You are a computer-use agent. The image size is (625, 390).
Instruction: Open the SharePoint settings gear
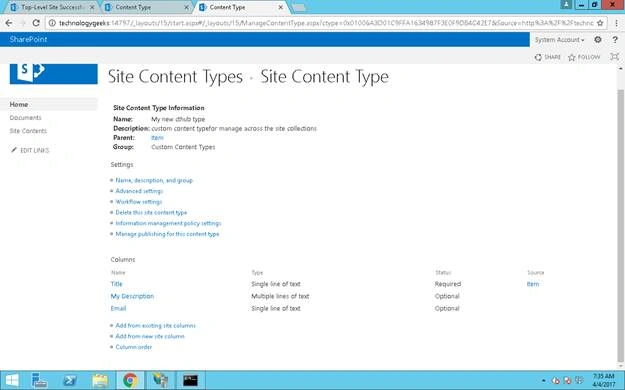(x=597, y=39)
